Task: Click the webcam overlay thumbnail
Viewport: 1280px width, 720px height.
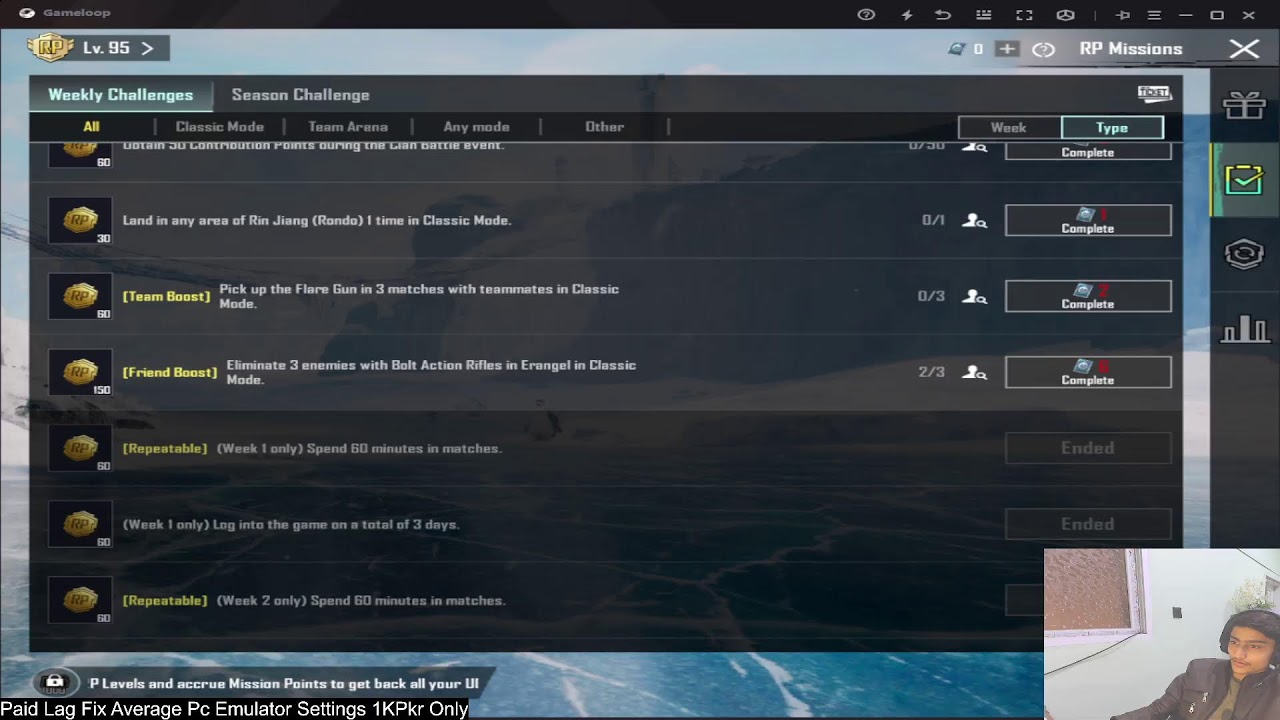Action: [1162, 634]
